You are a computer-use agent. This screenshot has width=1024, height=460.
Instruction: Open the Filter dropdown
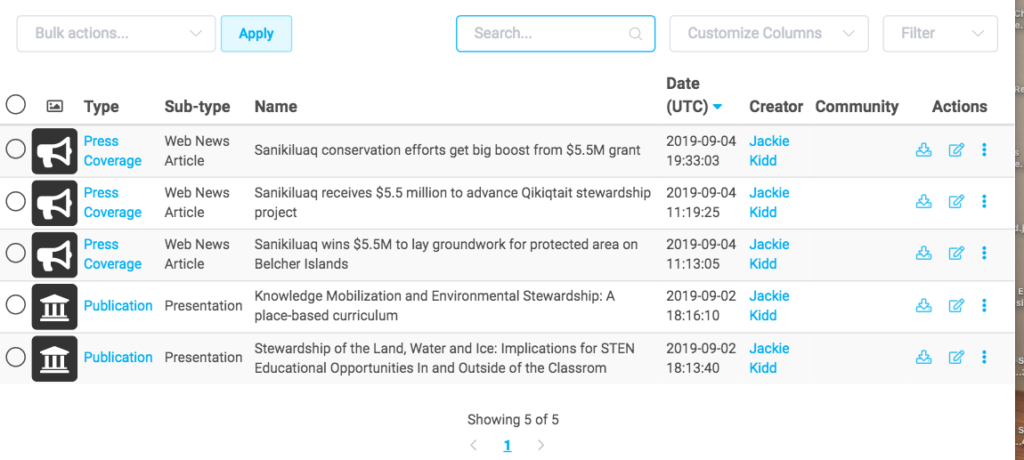click(x=940, y=33)
